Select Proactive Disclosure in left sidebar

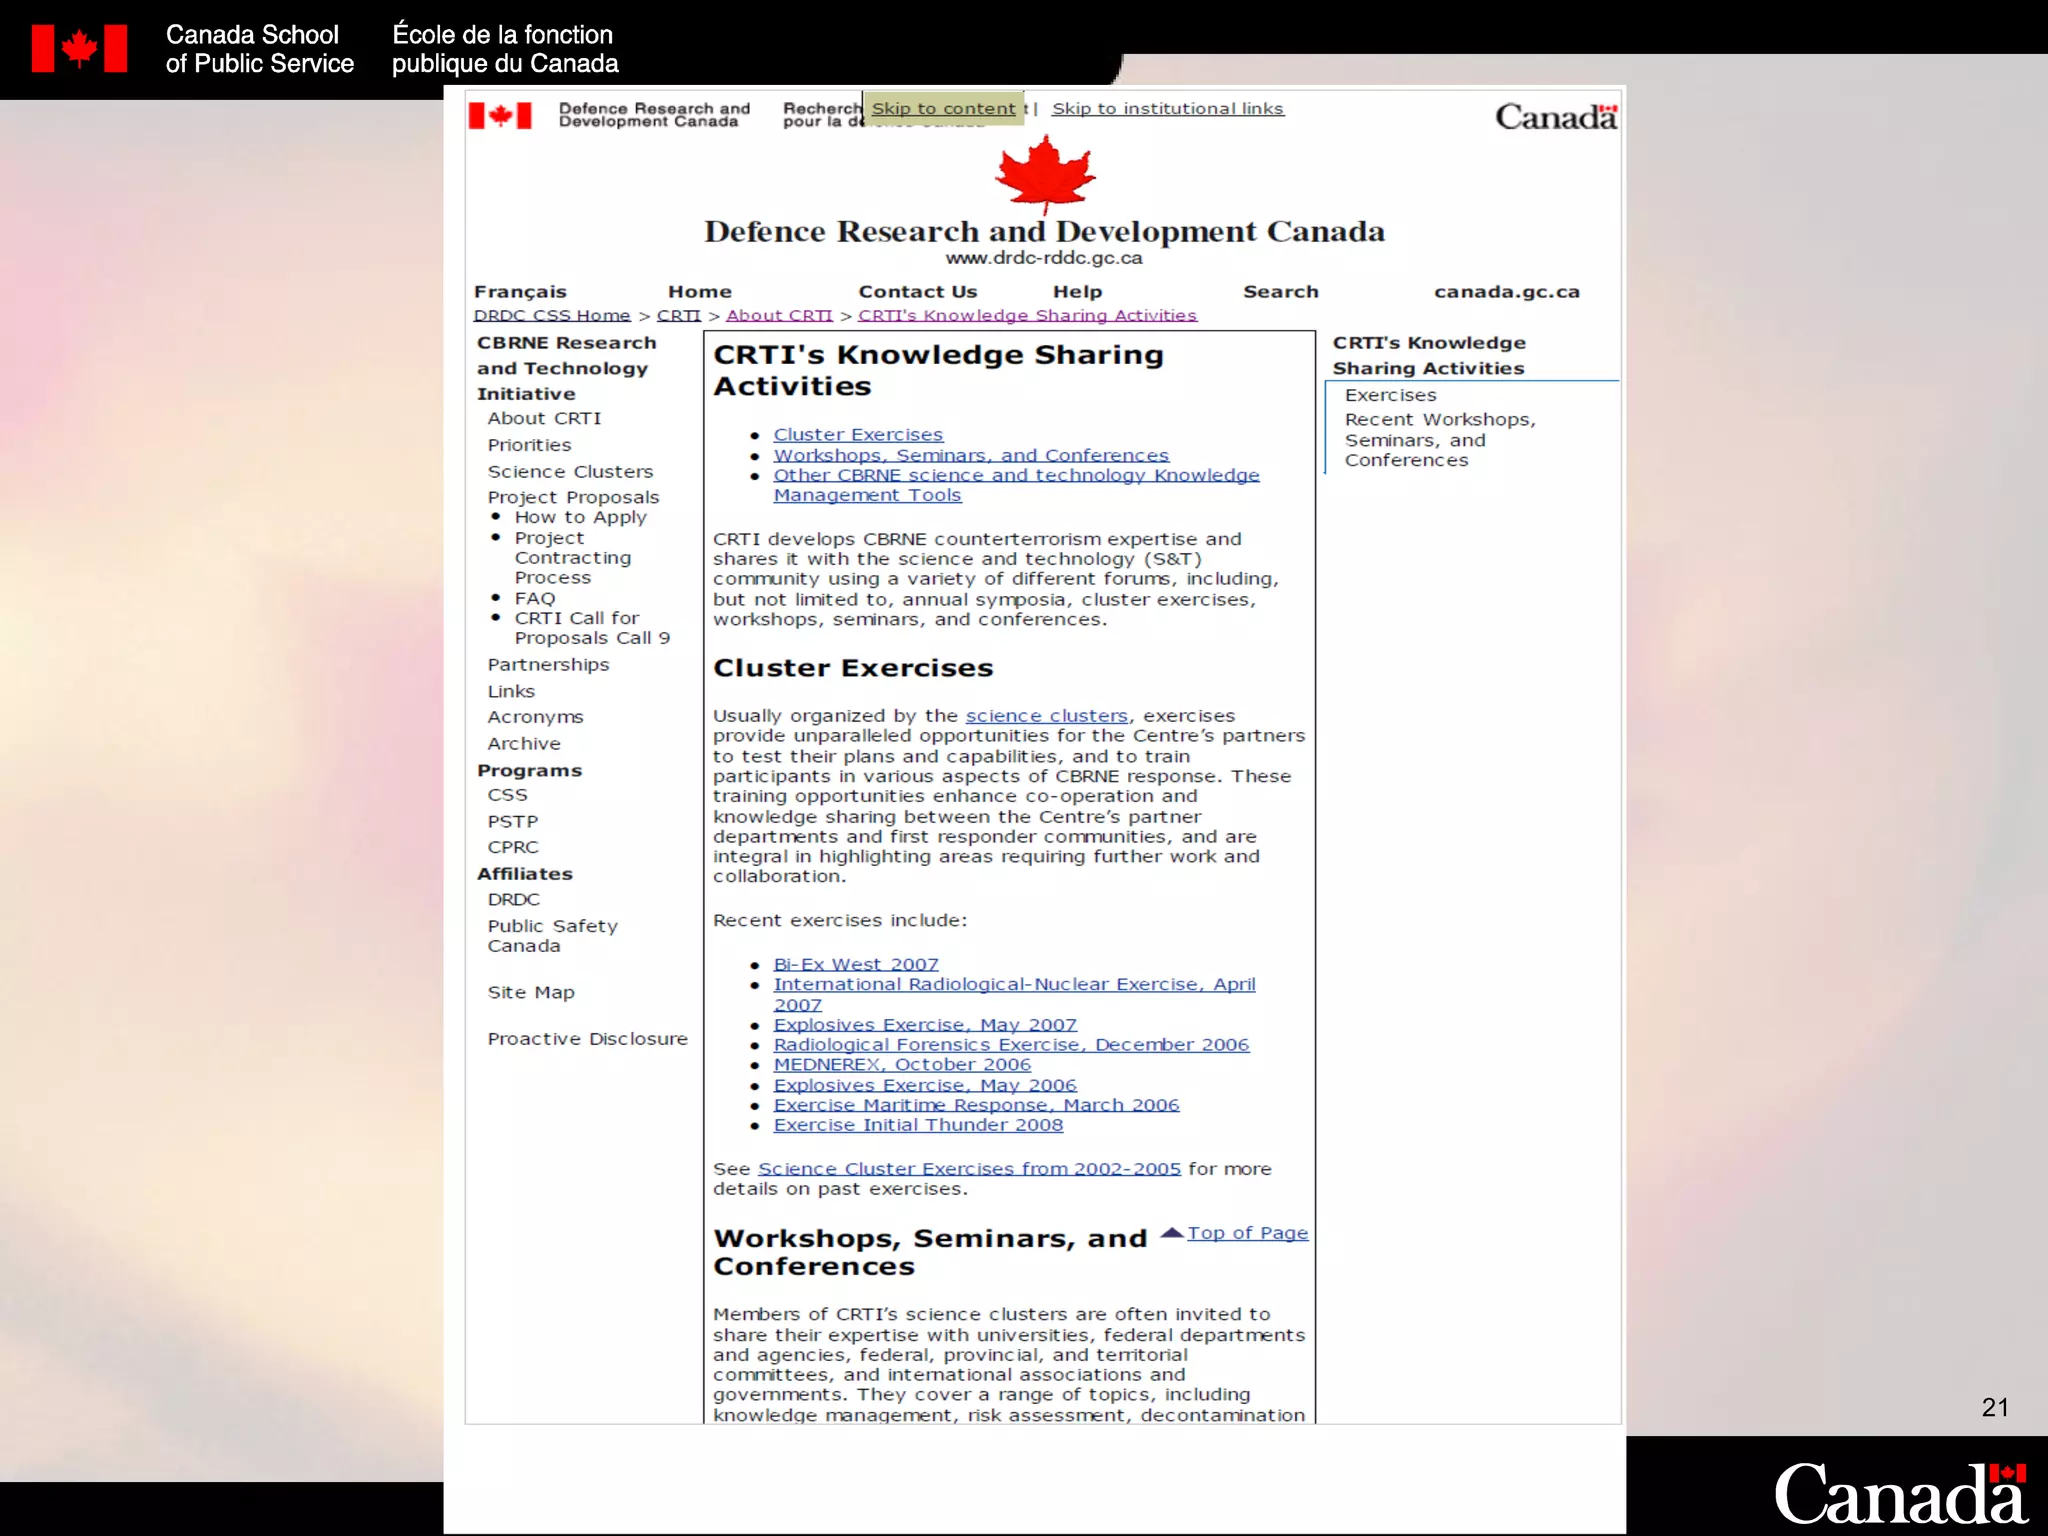[x=587, y=1039]
